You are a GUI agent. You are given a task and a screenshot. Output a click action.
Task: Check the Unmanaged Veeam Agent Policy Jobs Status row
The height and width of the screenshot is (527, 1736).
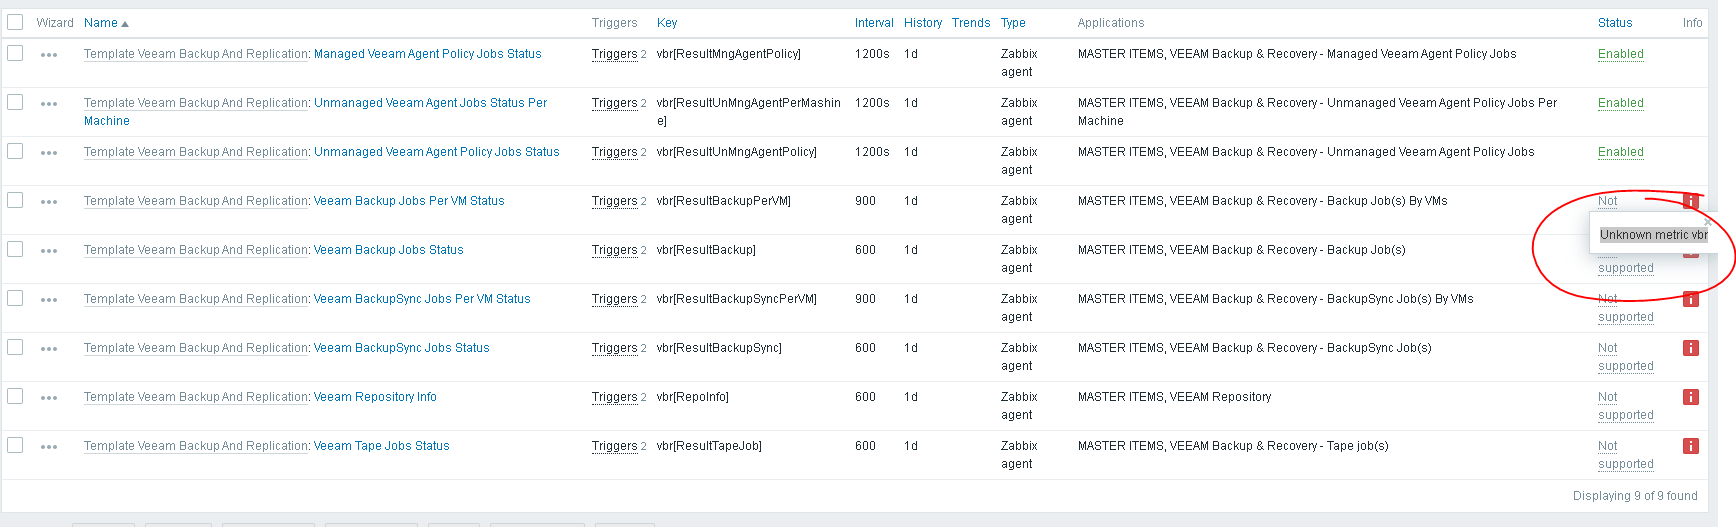coord(15,151)
